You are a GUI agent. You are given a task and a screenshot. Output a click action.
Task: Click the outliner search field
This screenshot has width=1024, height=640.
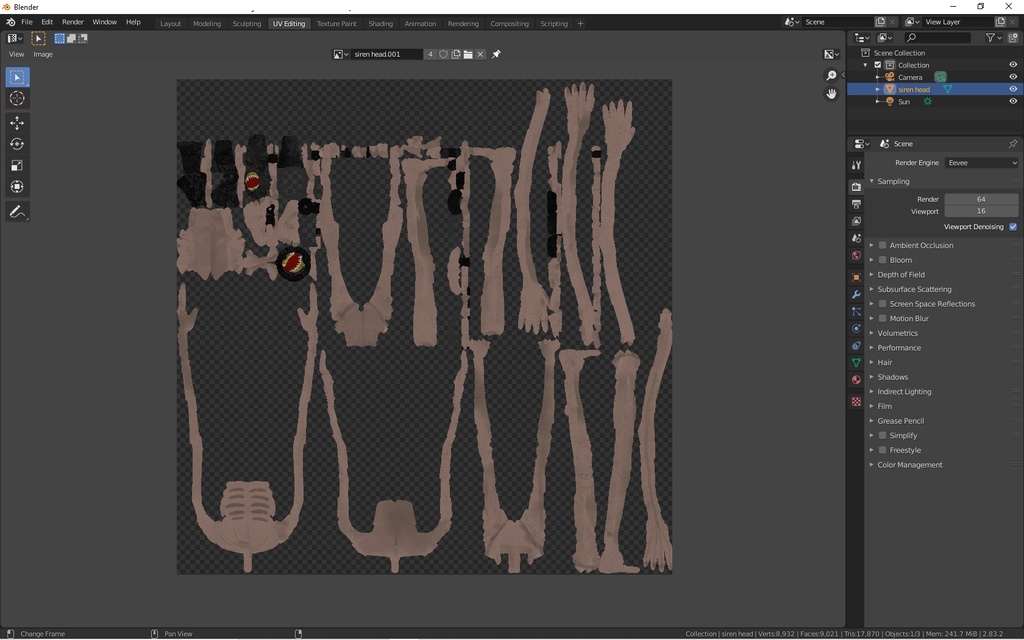pyautogui.click(x=938, y=38)
